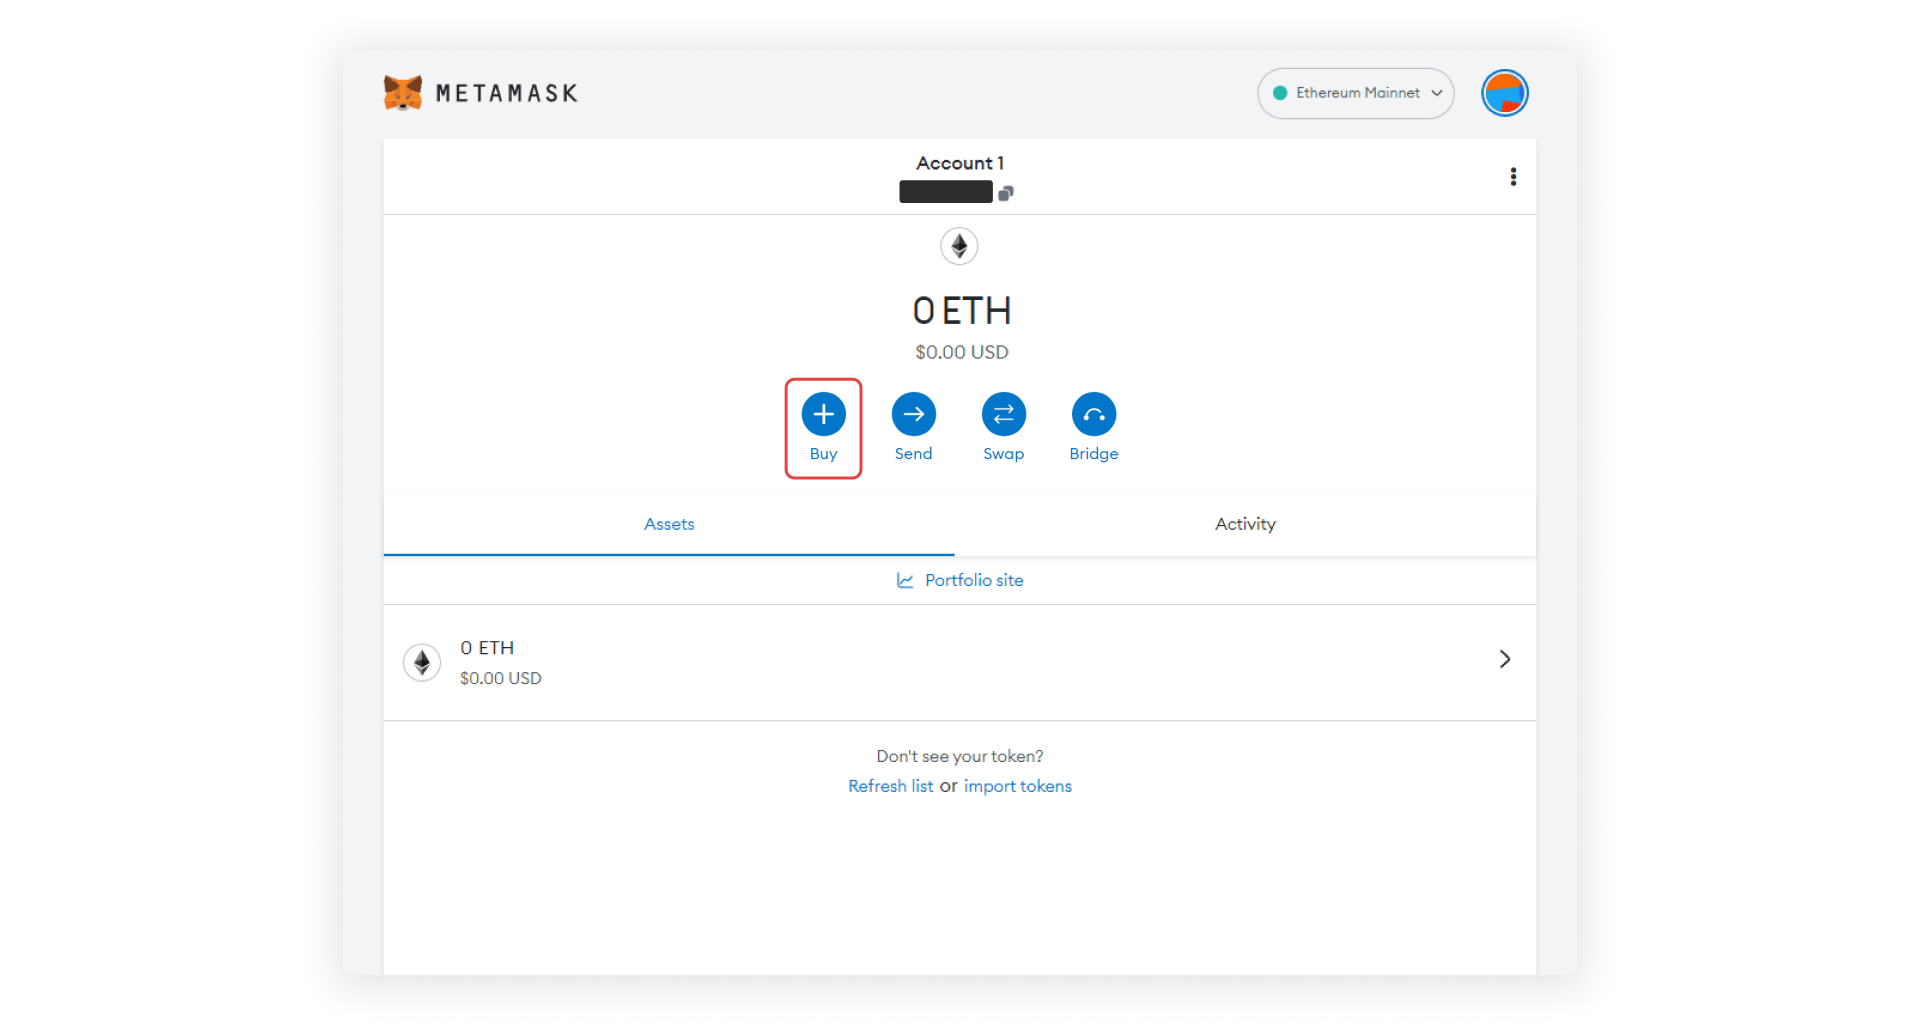Open the Bridge icon
The width and height of the screenshot is (1920, 1026).
tap(1093, 414)
